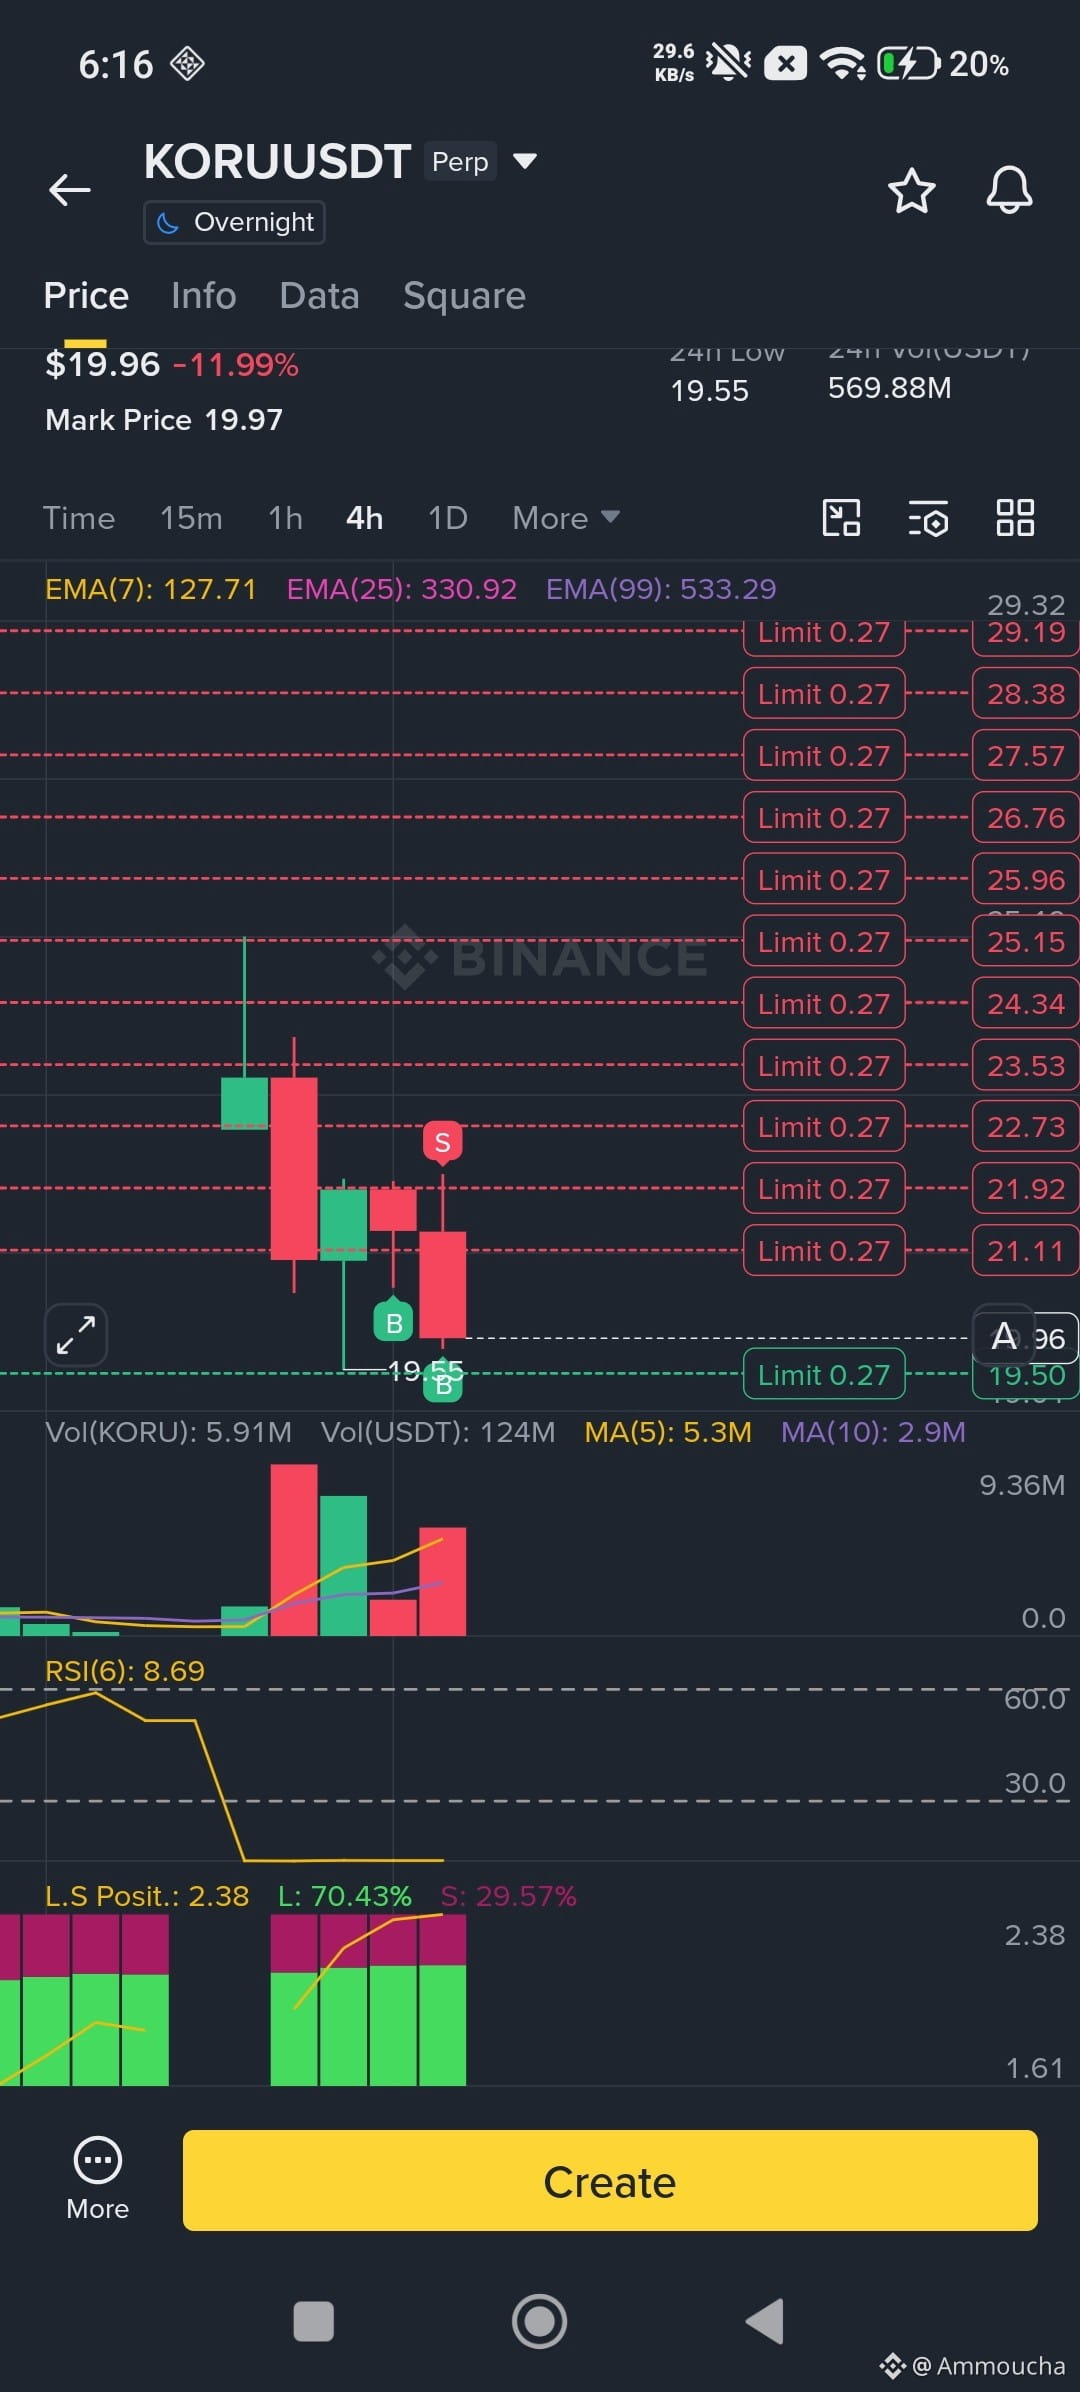Tap the green B buy marker above 19.55
This screenshot has width=1080, height=2392.
tap(394, 1322)
